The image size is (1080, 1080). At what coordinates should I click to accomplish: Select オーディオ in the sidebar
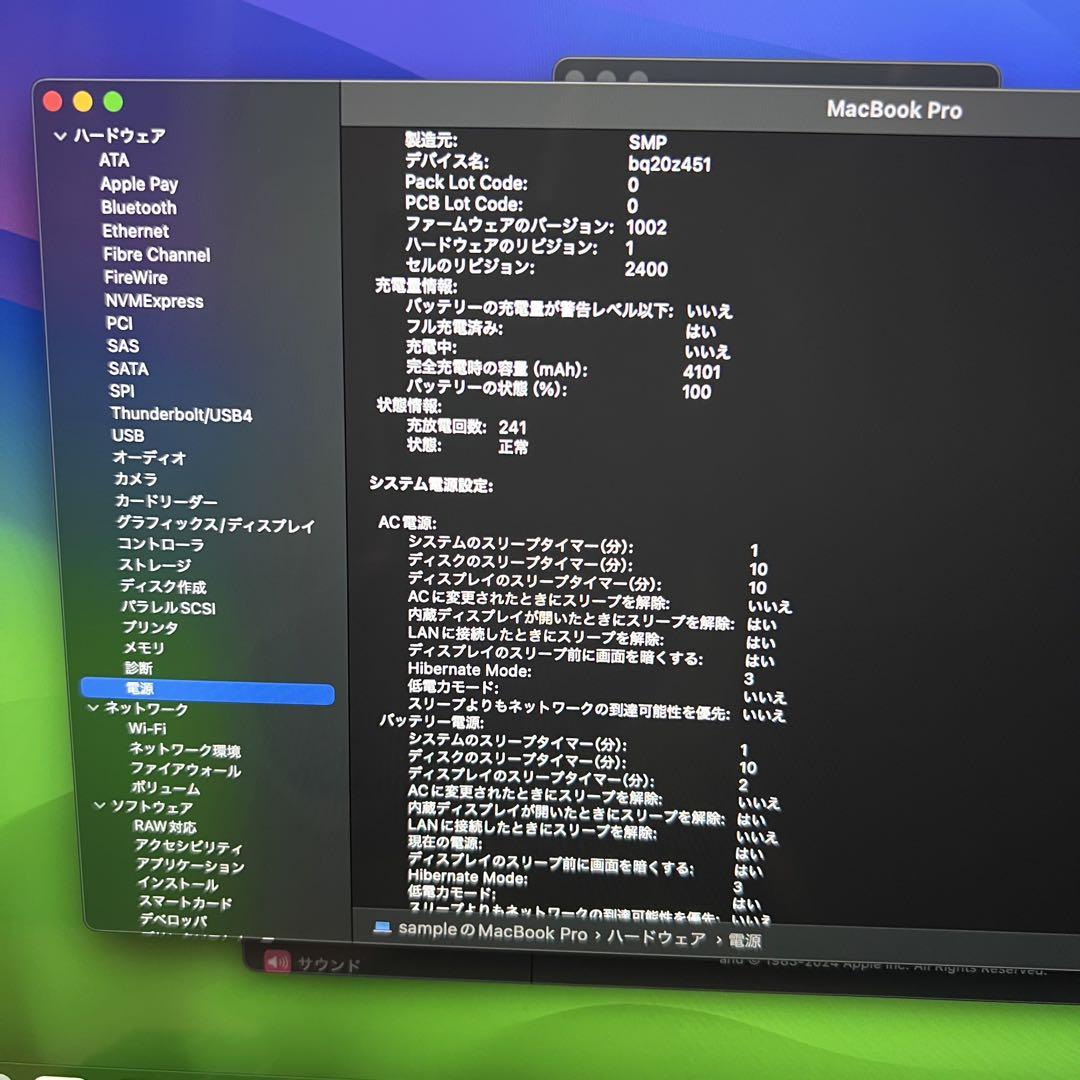[x=149, y=457]
